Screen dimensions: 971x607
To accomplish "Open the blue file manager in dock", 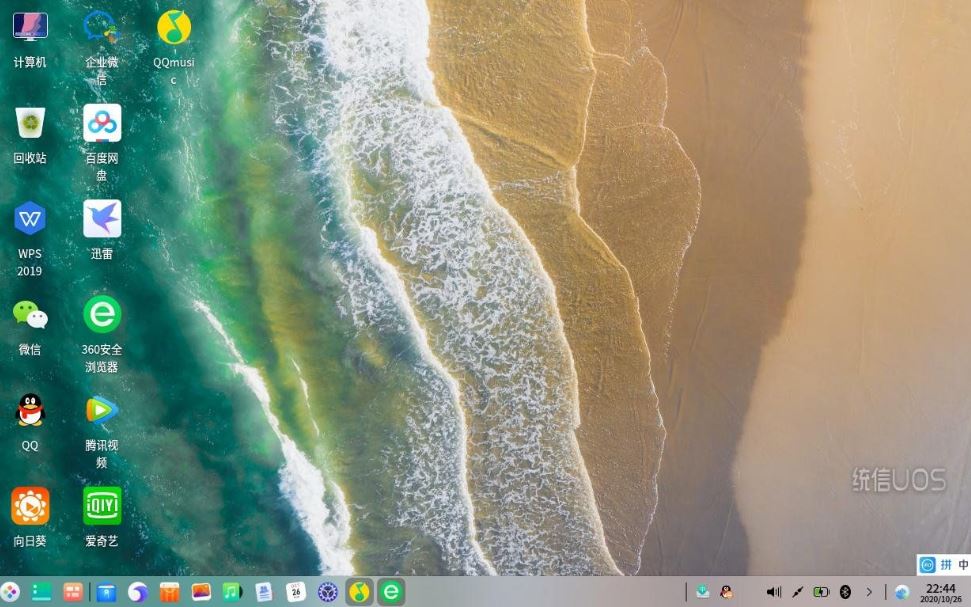I will tap(107, 592).
